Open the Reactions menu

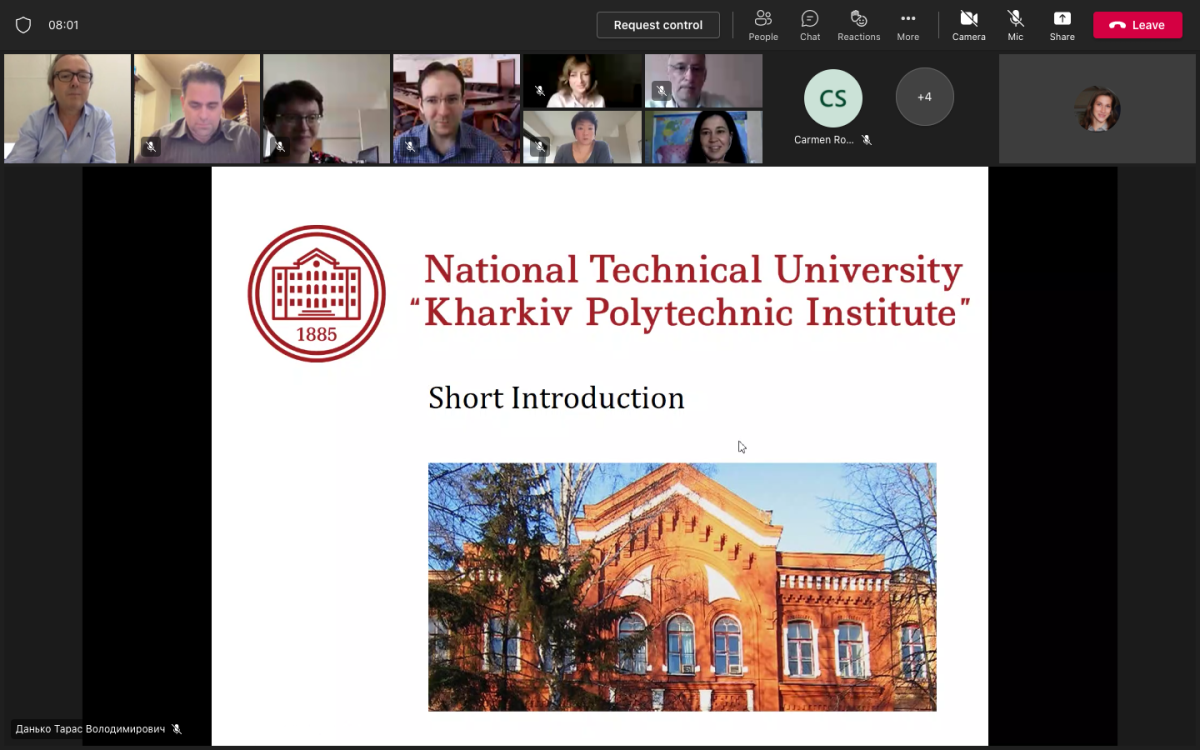(858, 25)
